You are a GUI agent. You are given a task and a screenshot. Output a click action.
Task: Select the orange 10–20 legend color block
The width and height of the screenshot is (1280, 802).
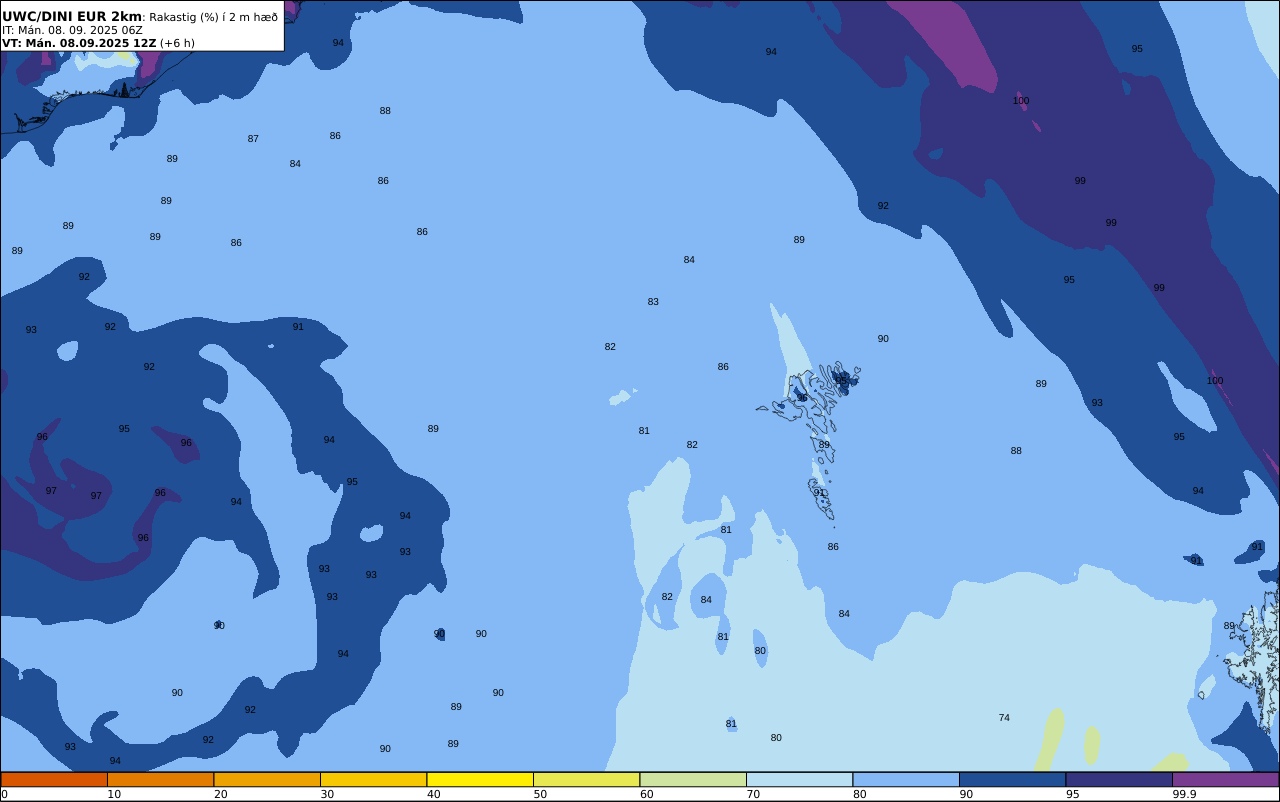(160, 779)
